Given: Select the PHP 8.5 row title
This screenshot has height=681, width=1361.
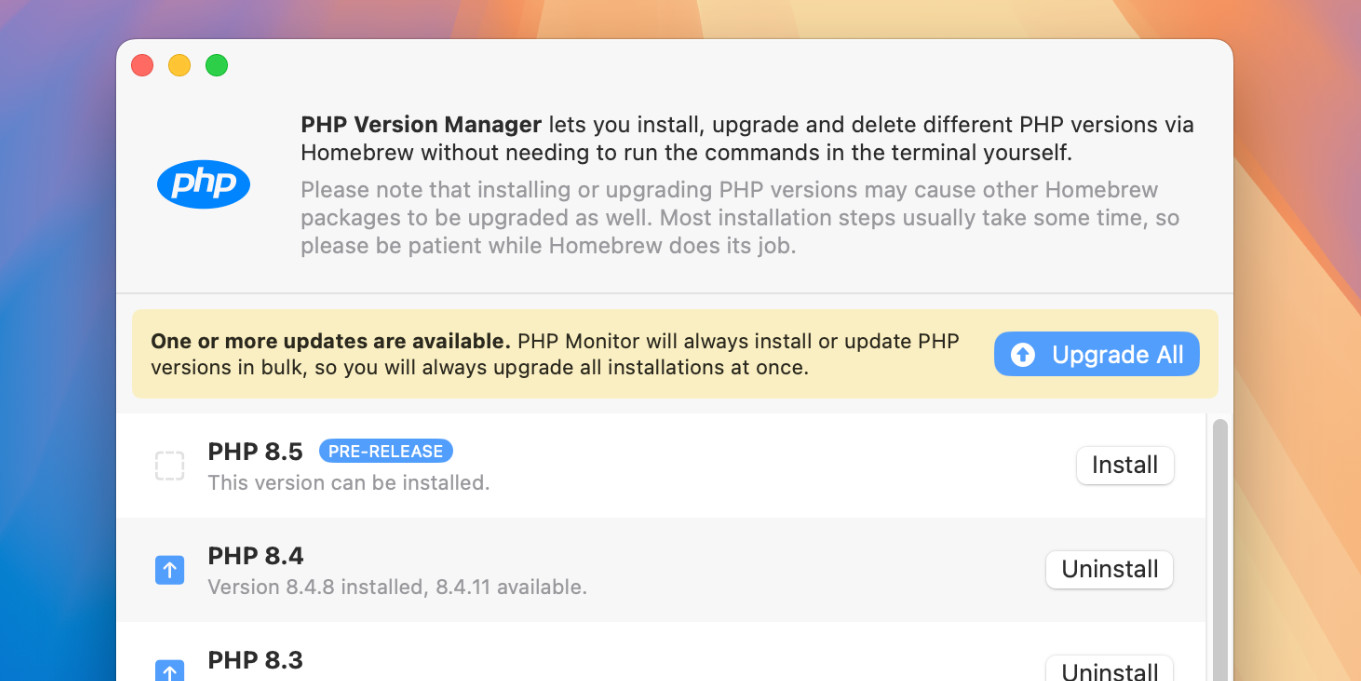Looking at the screenshot, I should pyautogui.click(x=255, y=452).
